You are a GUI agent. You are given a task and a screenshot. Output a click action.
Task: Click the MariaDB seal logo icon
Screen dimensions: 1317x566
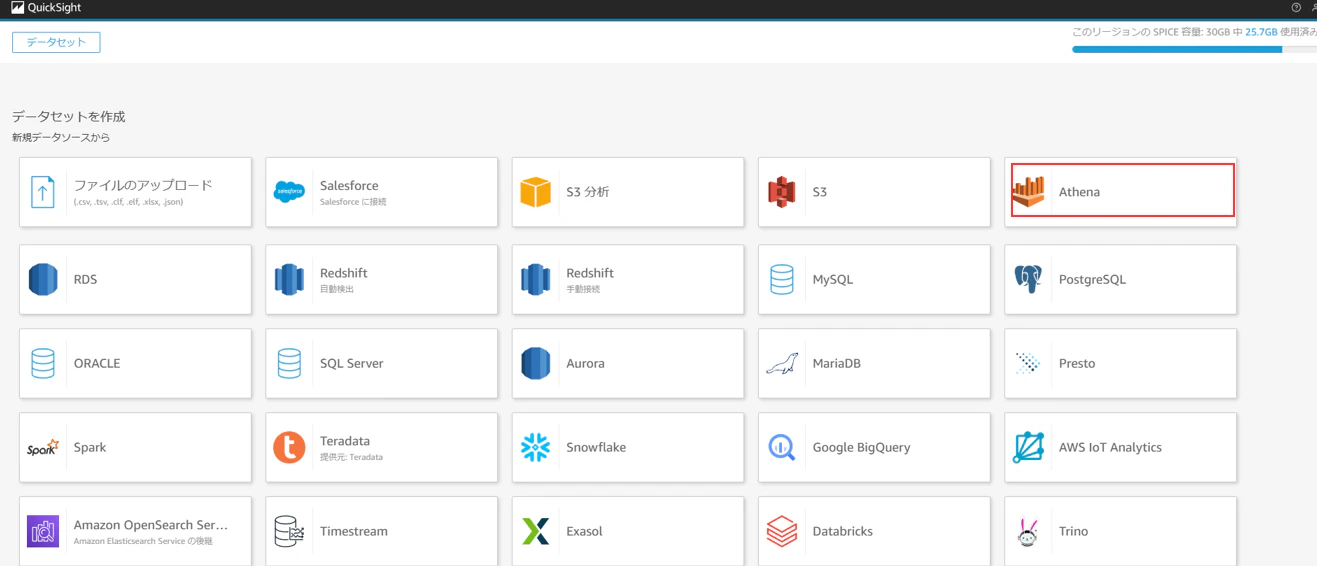782,364
